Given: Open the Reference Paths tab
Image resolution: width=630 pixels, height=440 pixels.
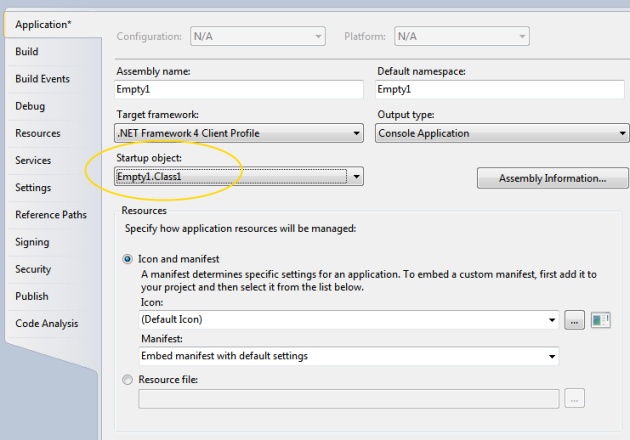Looking at the screenshot, I should pyautogui.click(x=51, y=215).
